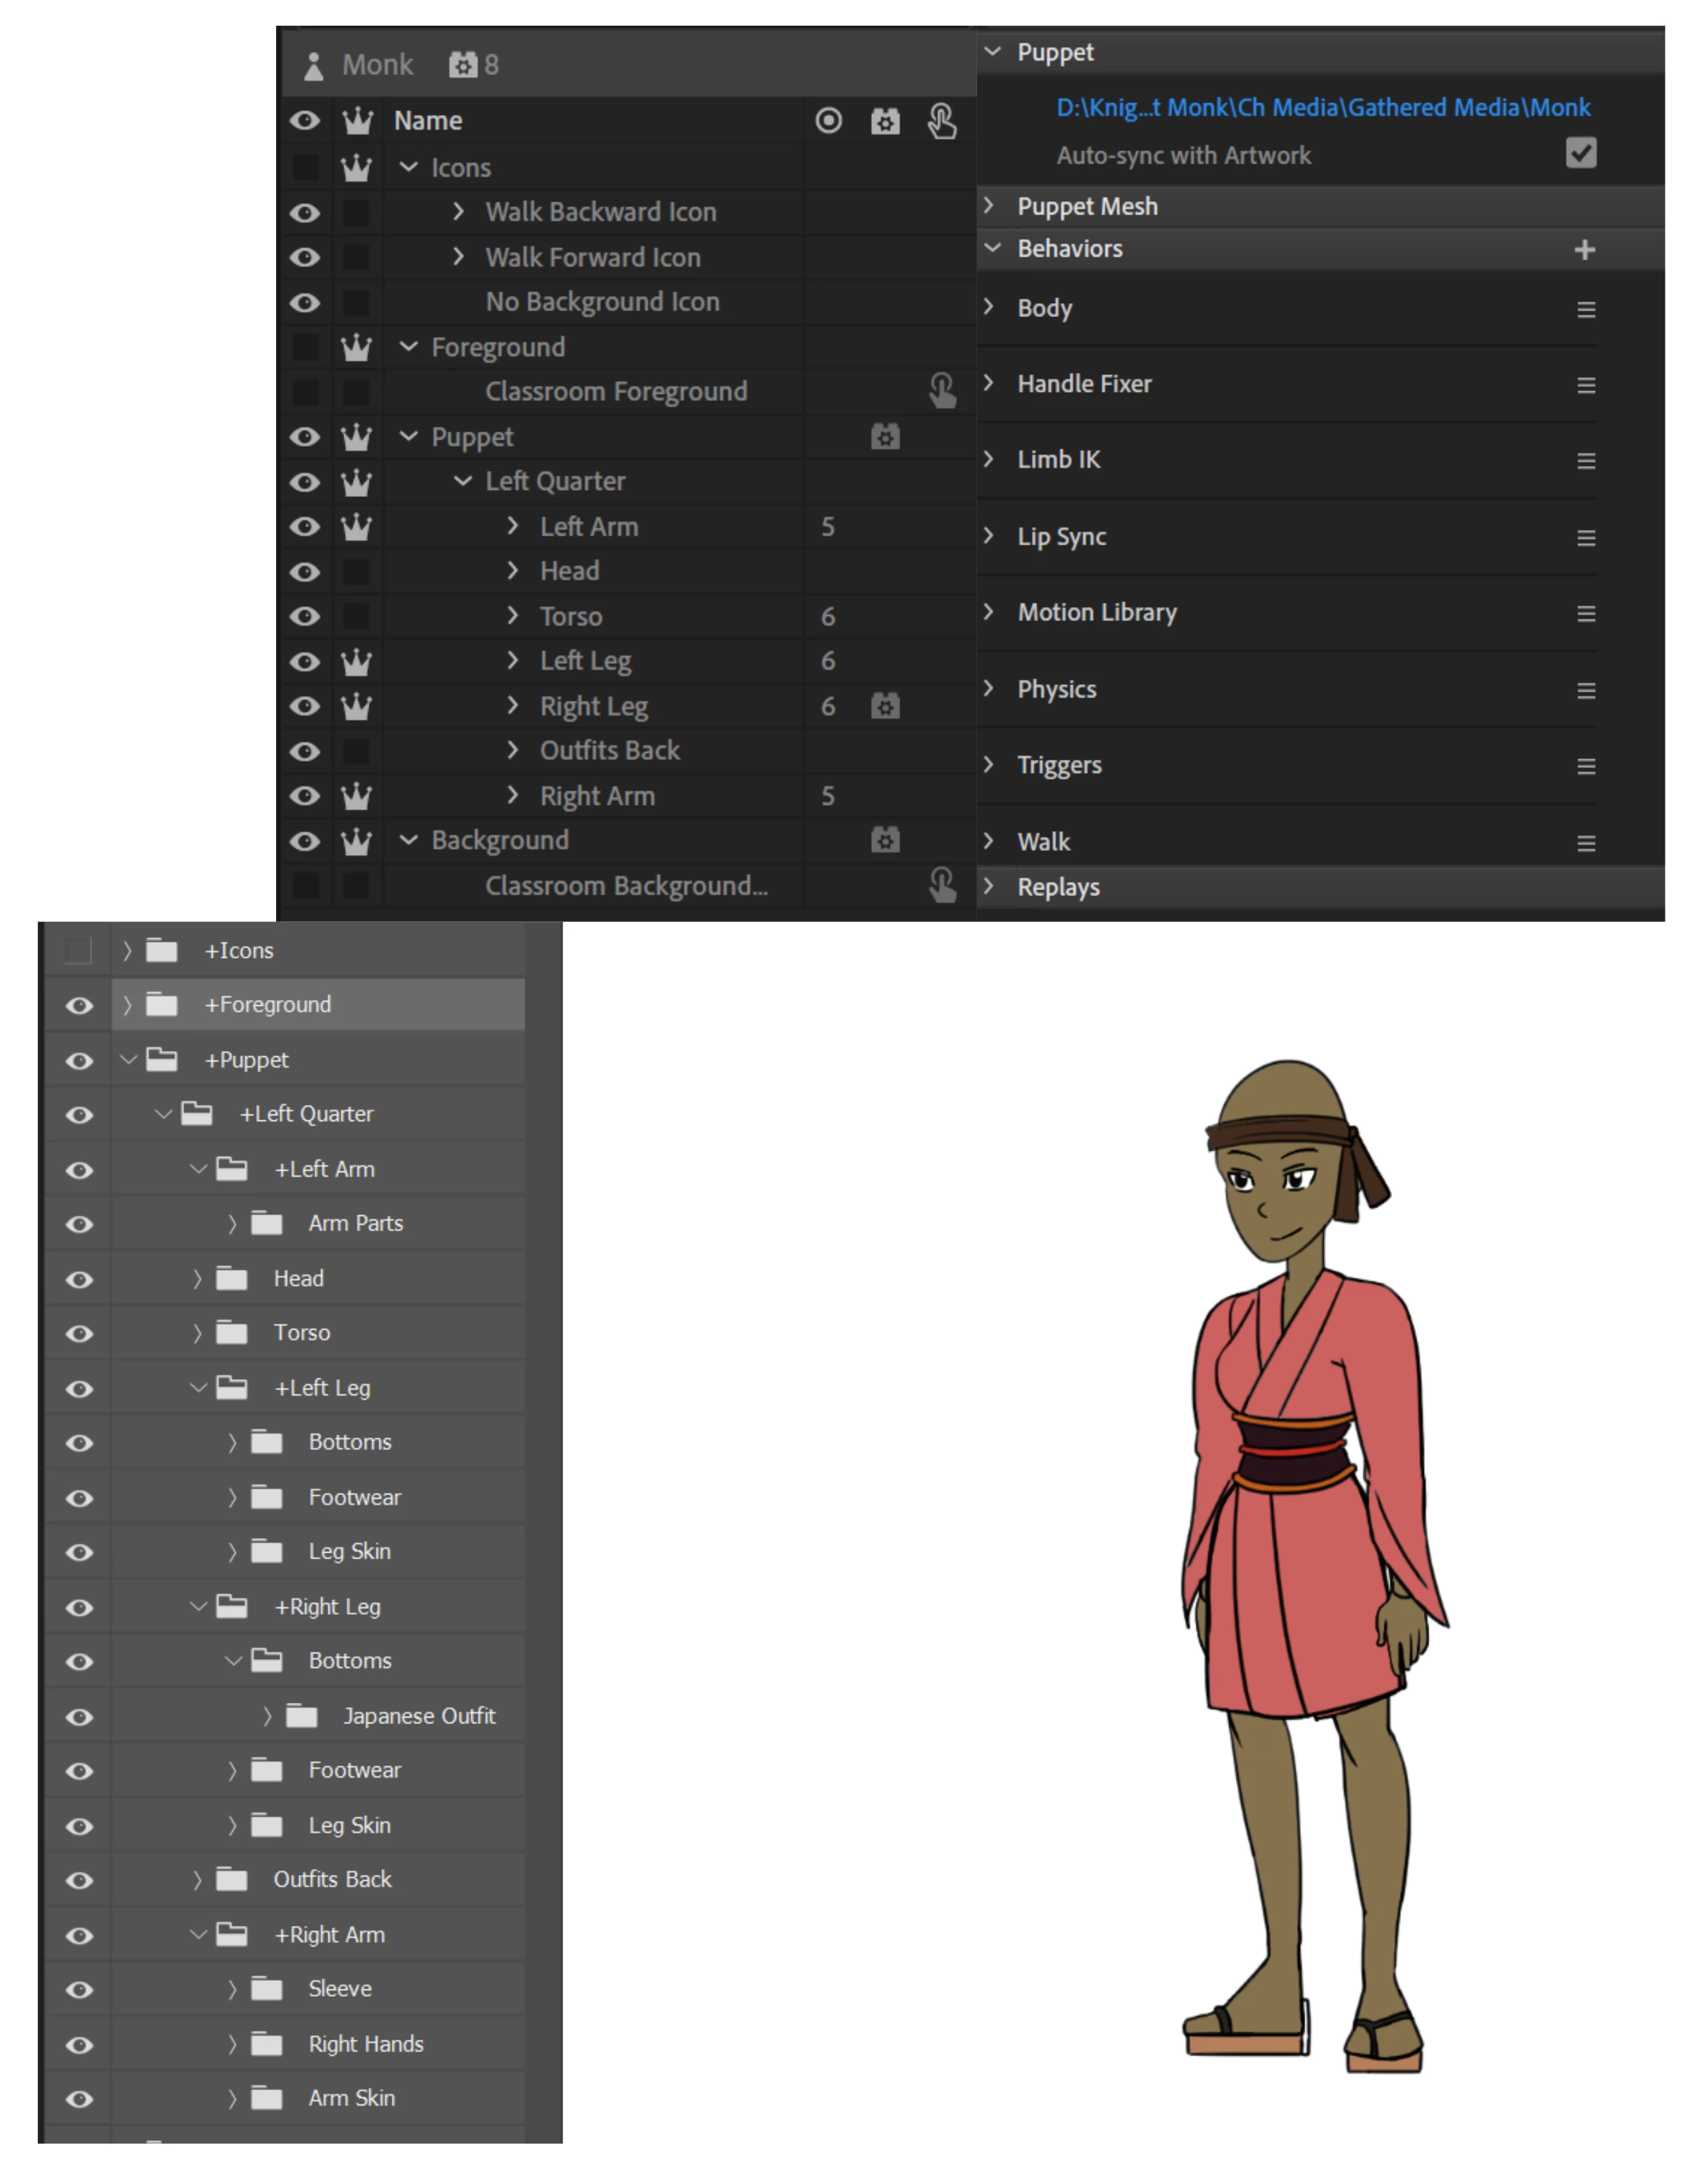Expand the Walk Backward Icon group
The width and height of the screenshot is (1688, 2184).
[458, 212]
